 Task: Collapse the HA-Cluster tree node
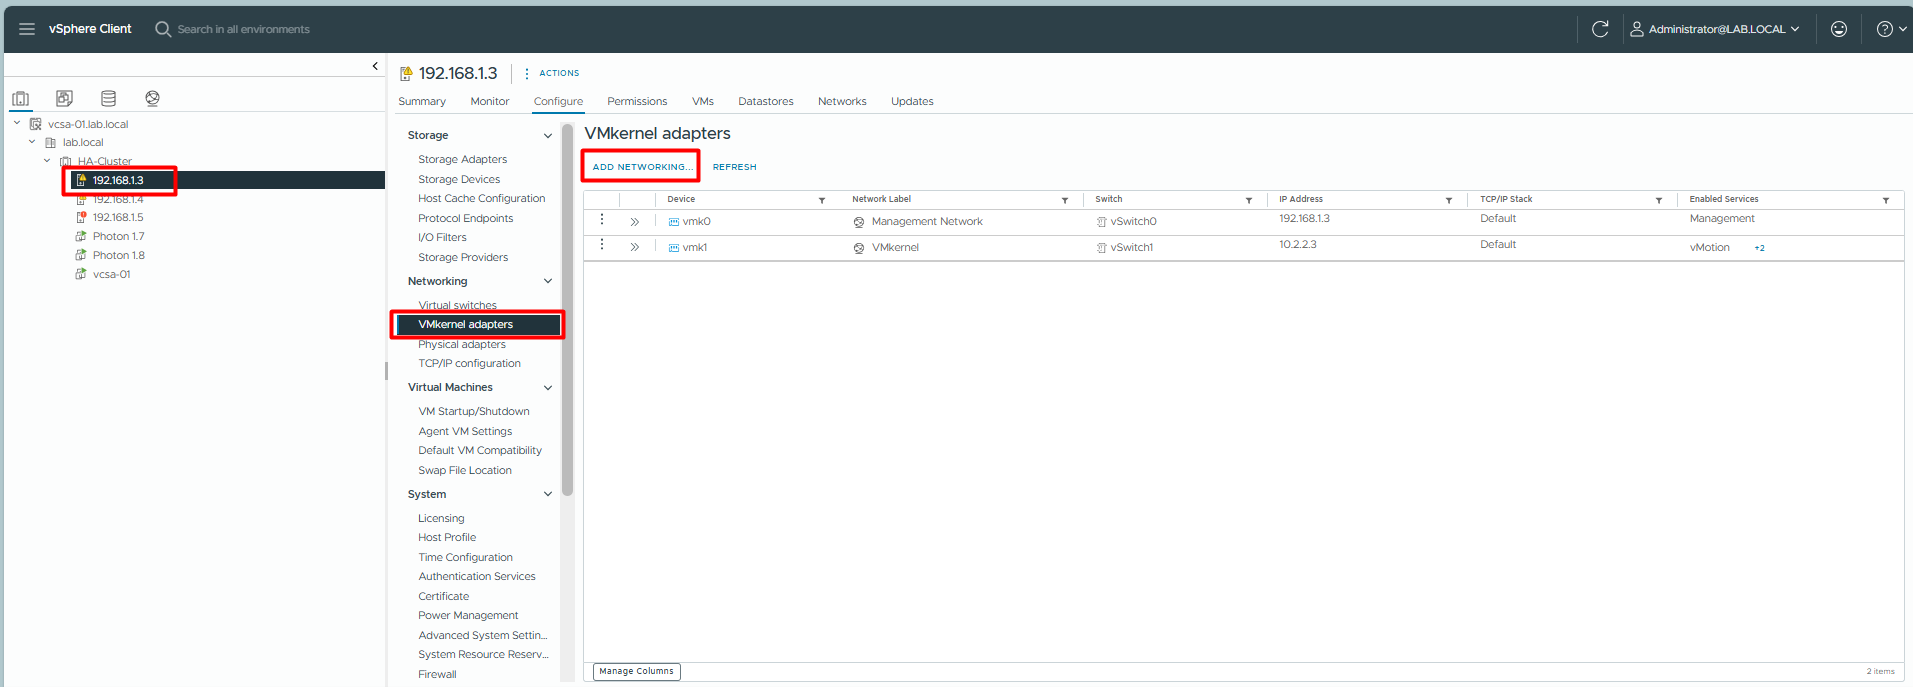46,161
